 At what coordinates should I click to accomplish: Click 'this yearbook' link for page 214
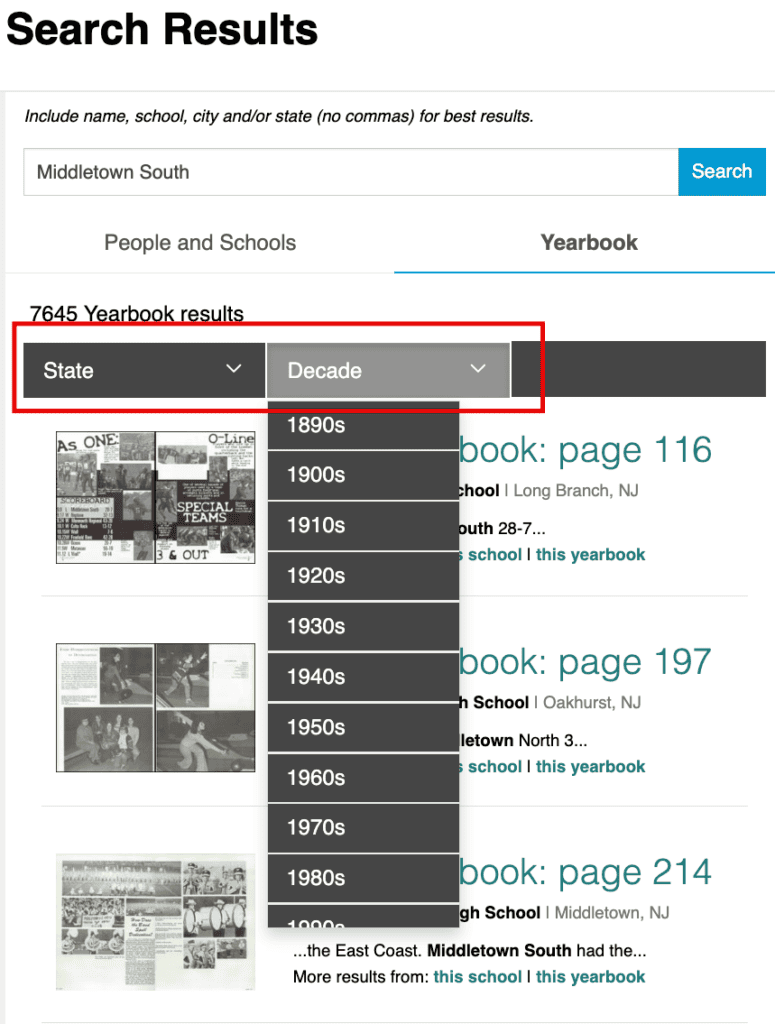[590, 977]
